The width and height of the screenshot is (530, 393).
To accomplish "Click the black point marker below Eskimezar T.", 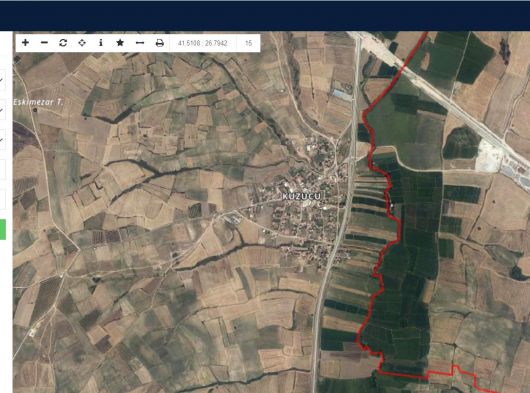I will click(35, 110).
